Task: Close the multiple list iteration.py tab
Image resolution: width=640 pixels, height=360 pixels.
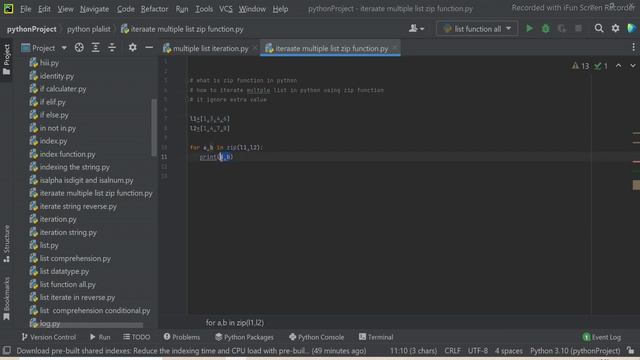Action: coord(255,48)
